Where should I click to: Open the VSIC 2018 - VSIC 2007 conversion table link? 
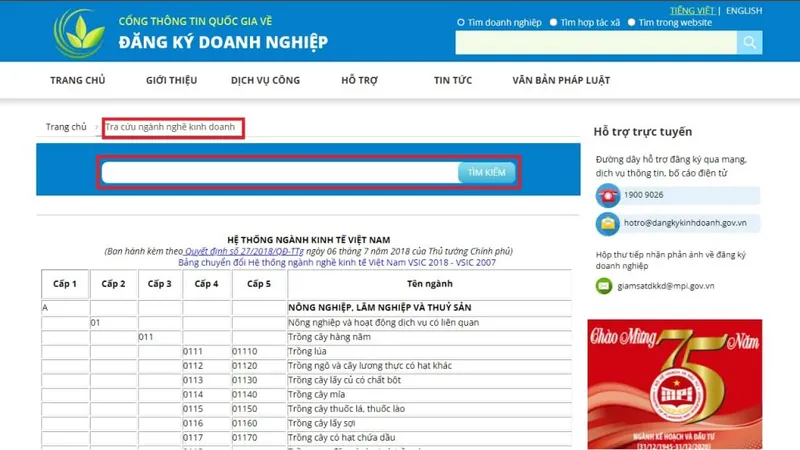point(337,262)
